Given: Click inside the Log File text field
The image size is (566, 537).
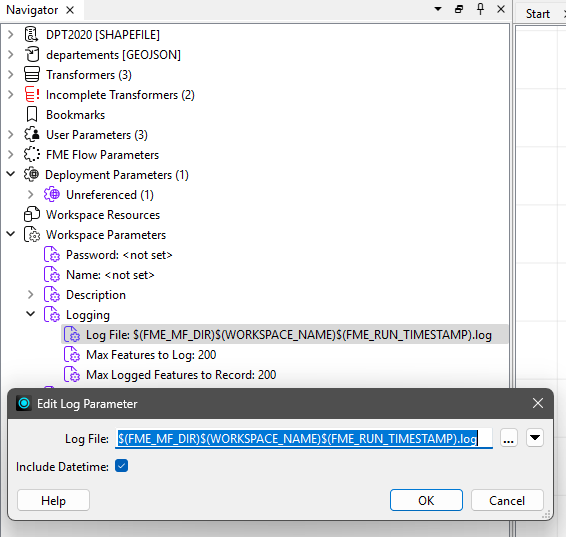Looking at the screenshot, I should coord(304,438).
